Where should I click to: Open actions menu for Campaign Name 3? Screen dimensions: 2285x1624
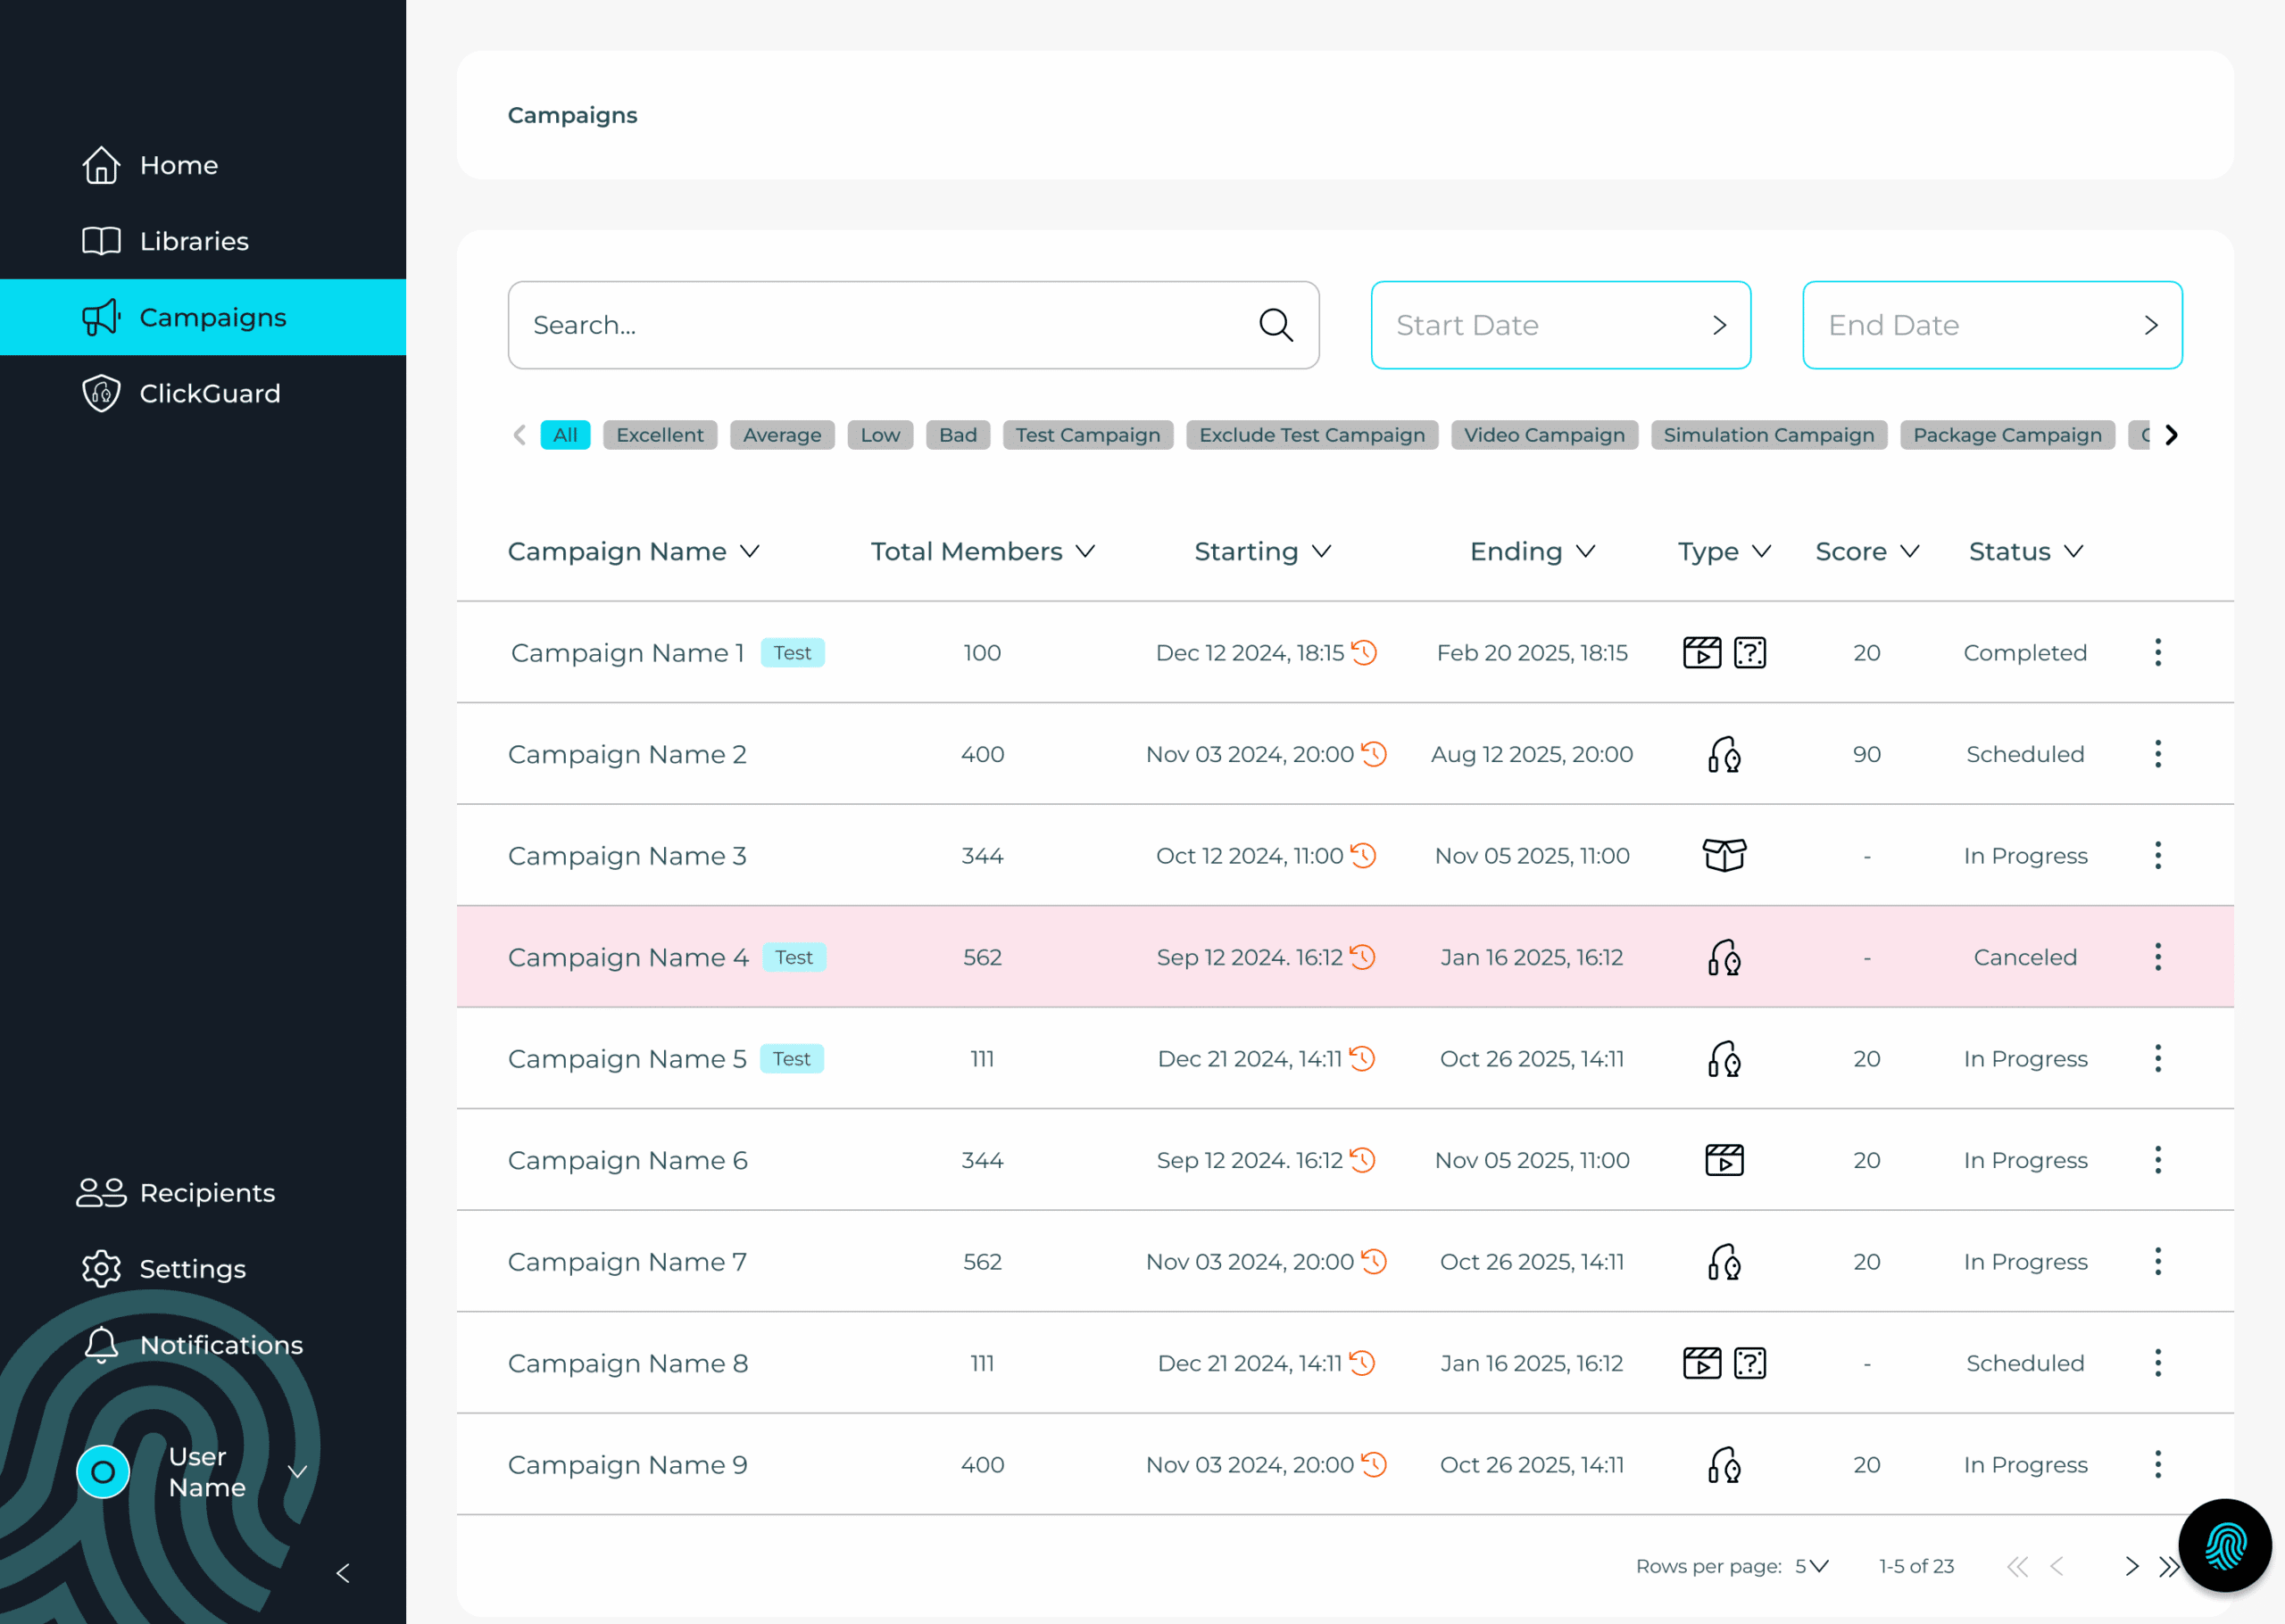click(2158, 855)
